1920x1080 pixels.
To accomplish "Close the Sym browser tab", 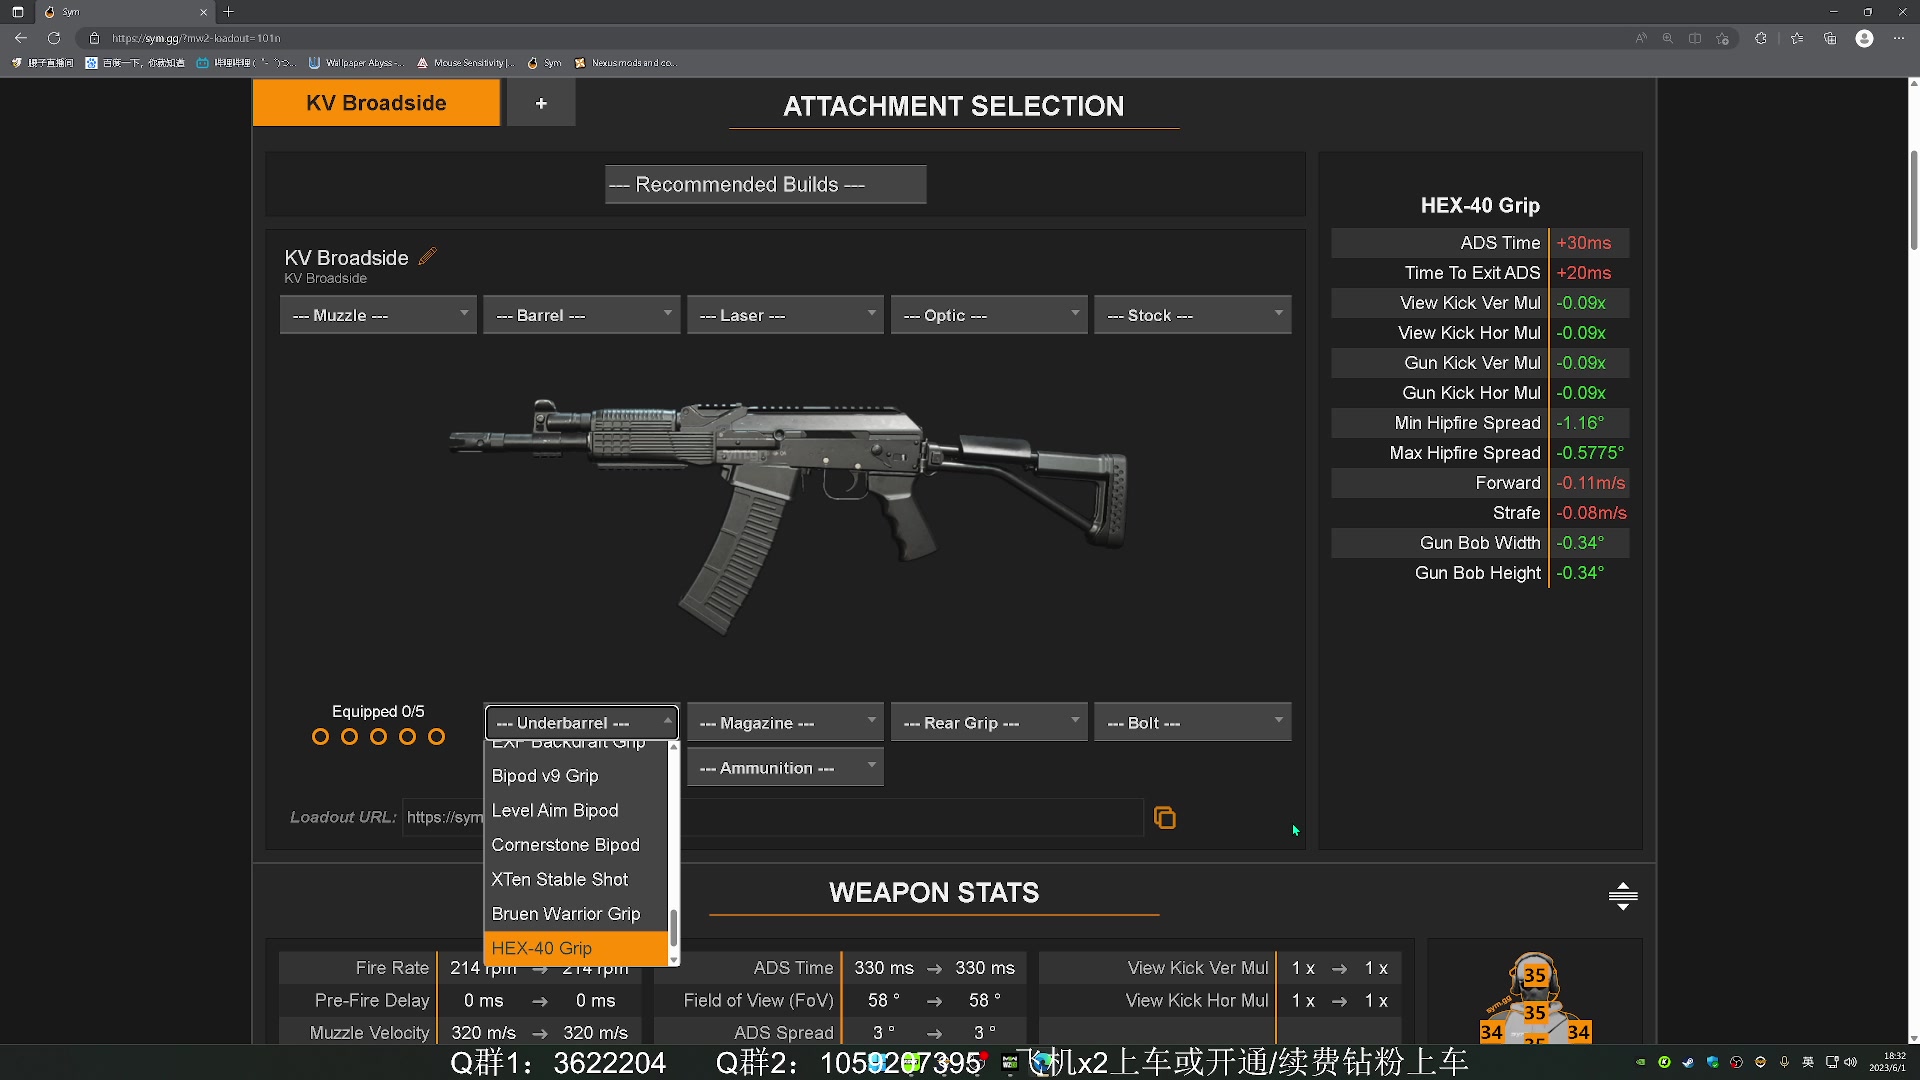I will pyautogui.click(x=204, y=12).
